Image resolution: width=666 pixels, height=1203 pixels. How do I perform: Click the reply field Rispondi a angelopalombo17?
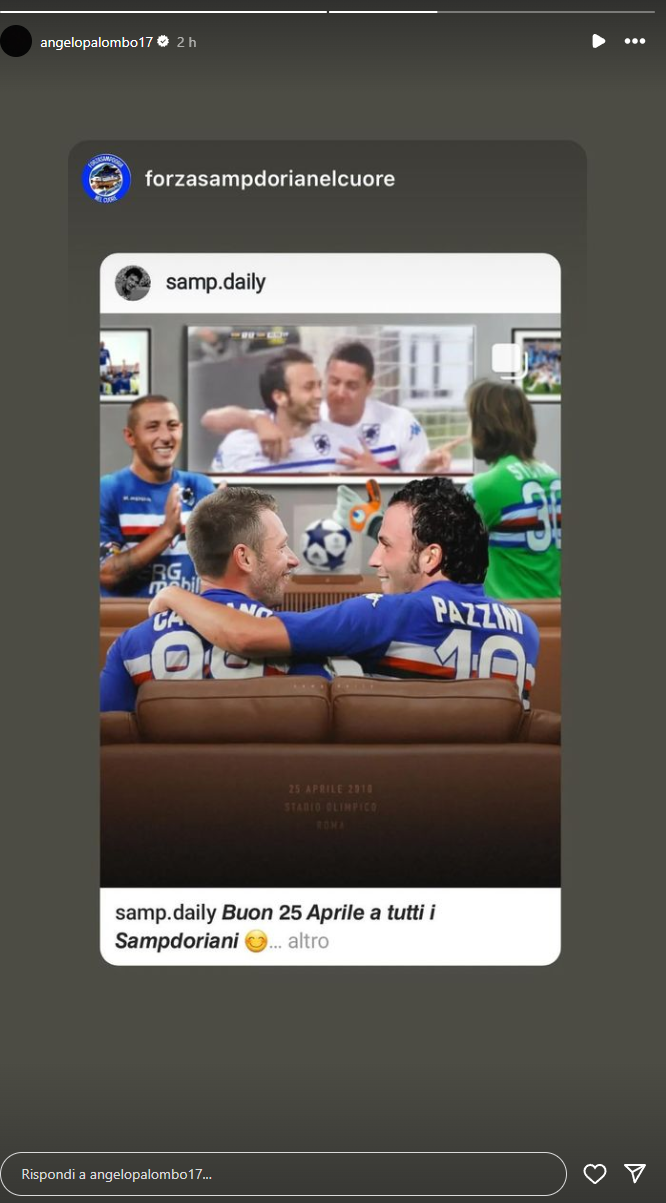click(x=284, y=1174)
